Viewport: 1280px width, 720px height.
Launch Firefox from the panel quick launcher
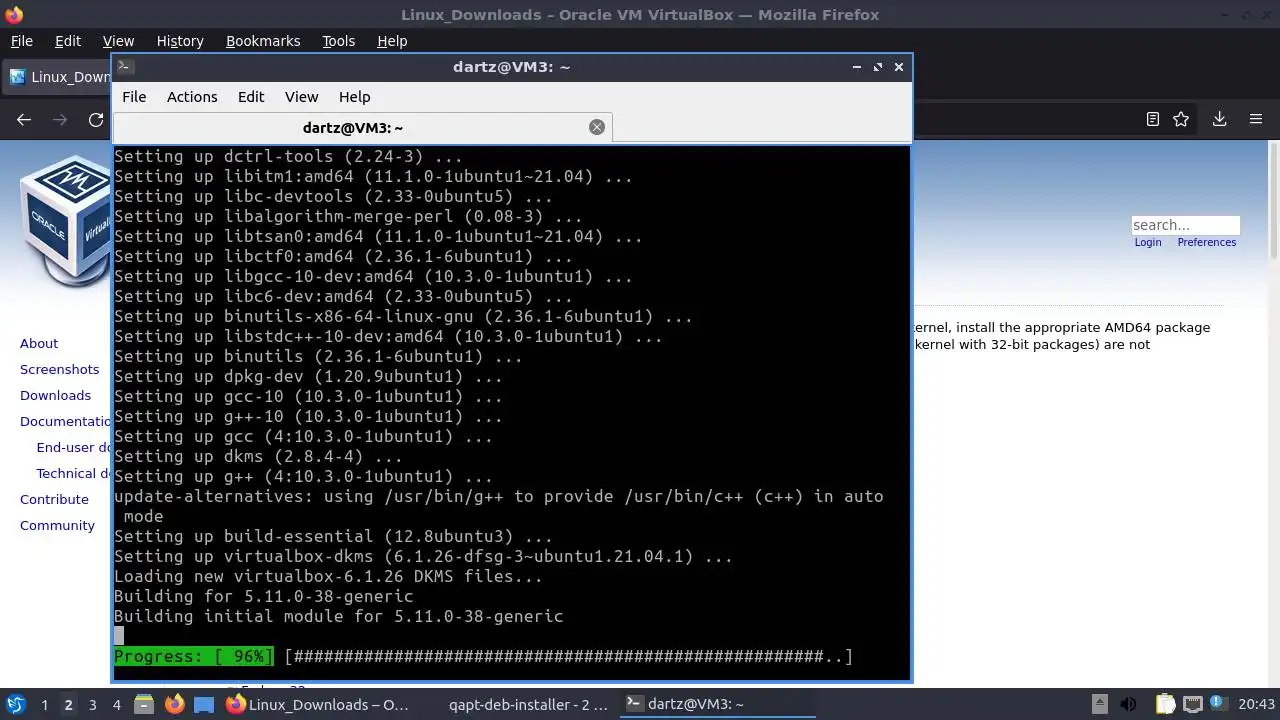coord(174,704)
